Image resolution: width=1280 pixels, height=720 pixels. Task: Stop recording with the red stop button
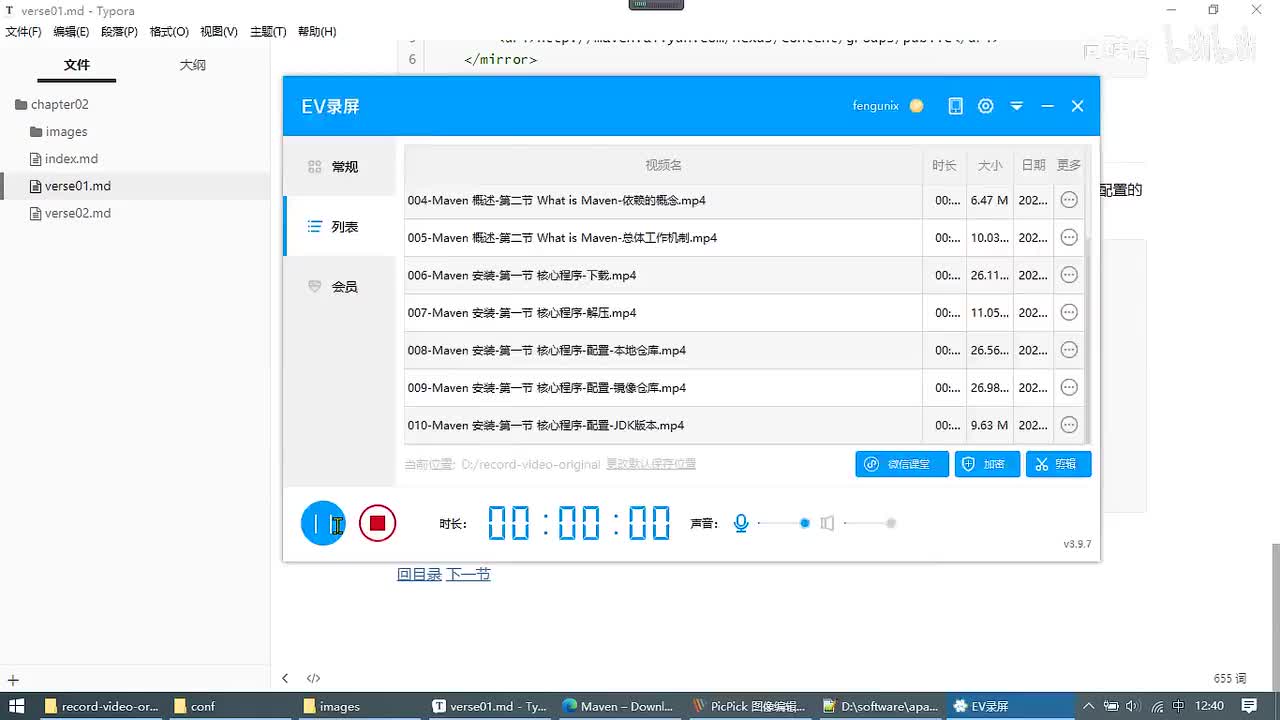pos(377,523)
